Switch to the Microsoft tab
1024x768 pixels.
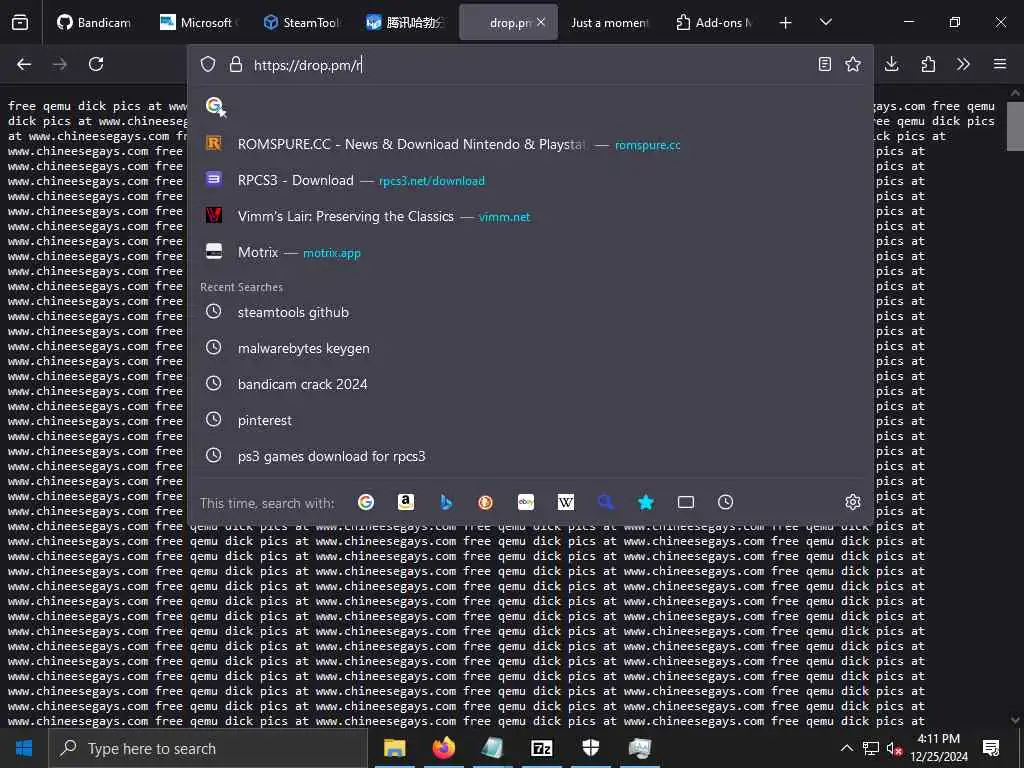click(x=199, y=22)
